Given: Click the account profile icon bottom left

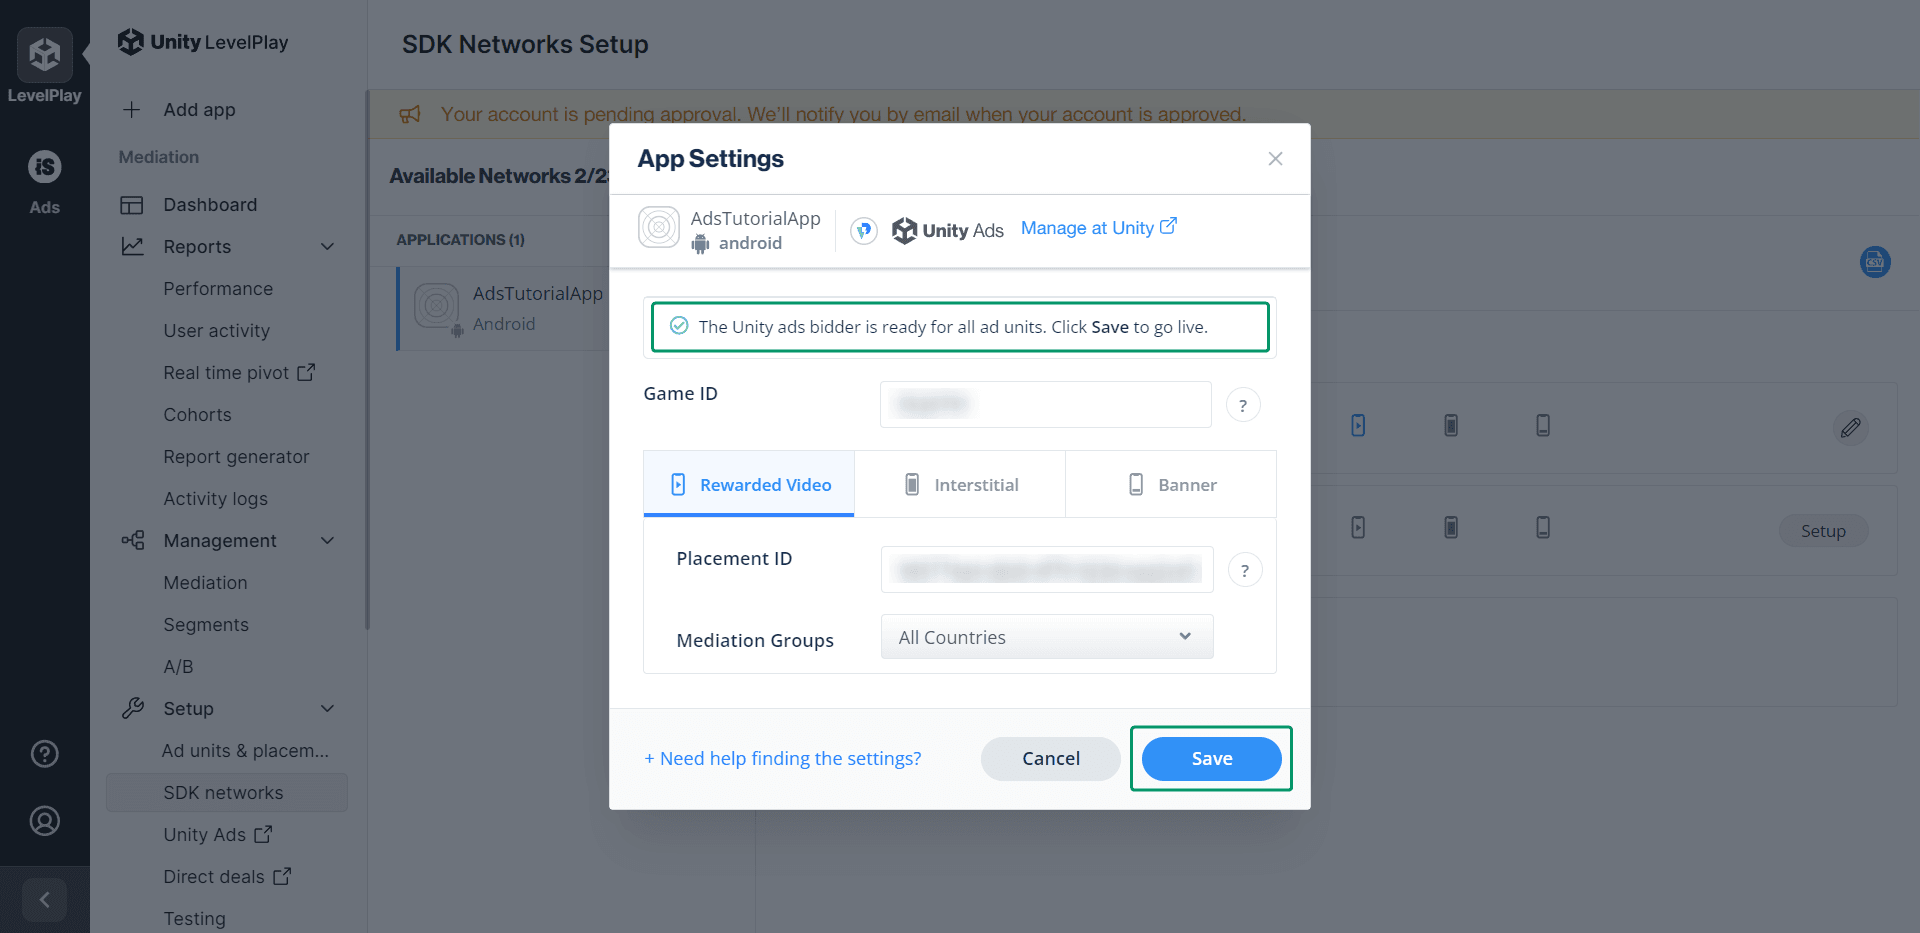Looking at the screenshot, I should (x=44, y=821).
